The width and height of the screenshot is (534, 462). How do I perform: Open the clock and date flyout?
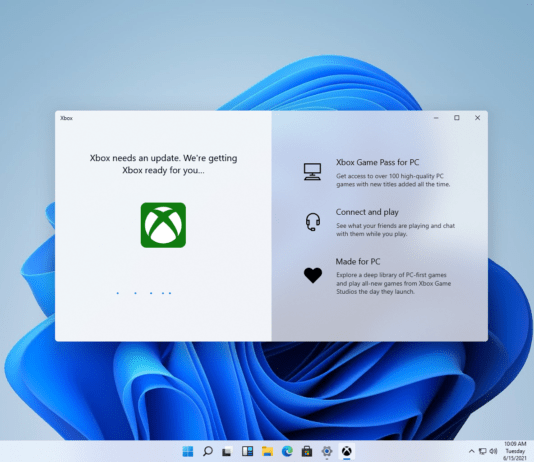pyautogui.click(x=515, y=451)
